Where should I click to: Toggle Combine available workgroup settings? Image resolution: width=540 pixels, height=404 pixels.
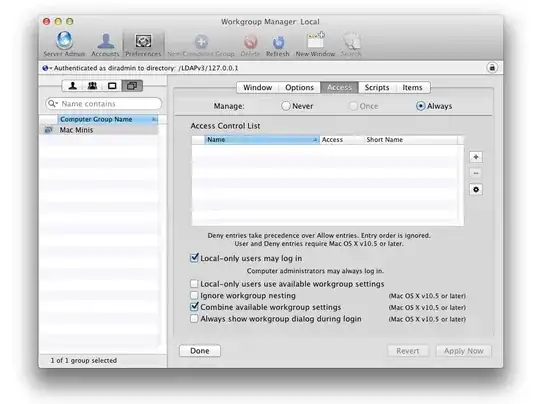point(194,307)
